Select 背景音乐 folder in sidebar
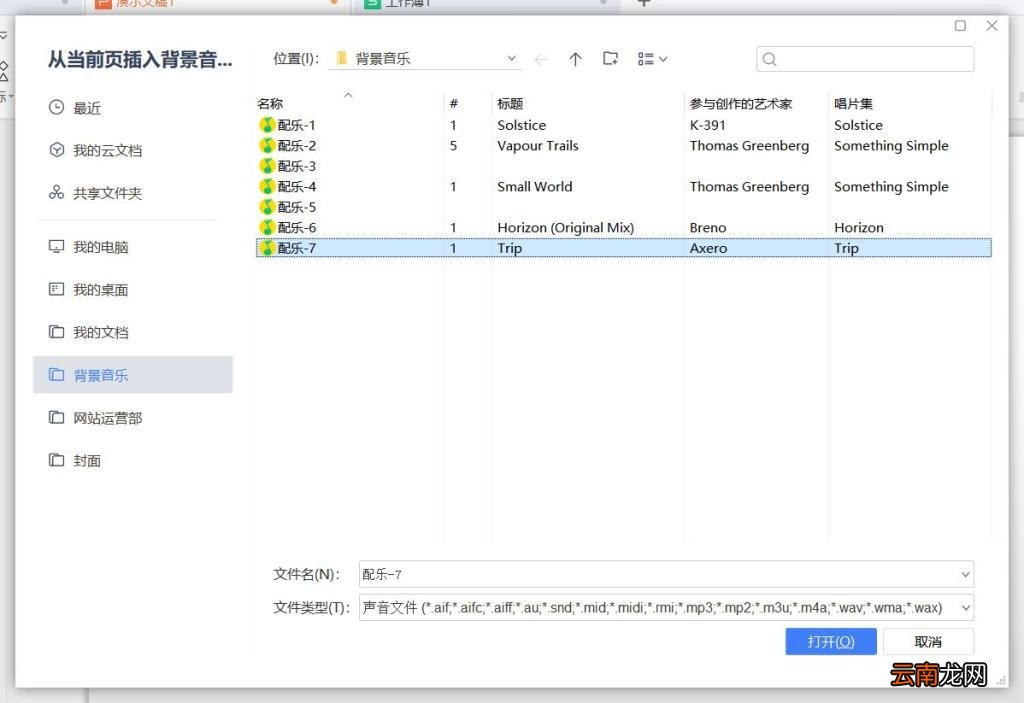The width and height of the screenshot is (1024, 703). [133, 375]
